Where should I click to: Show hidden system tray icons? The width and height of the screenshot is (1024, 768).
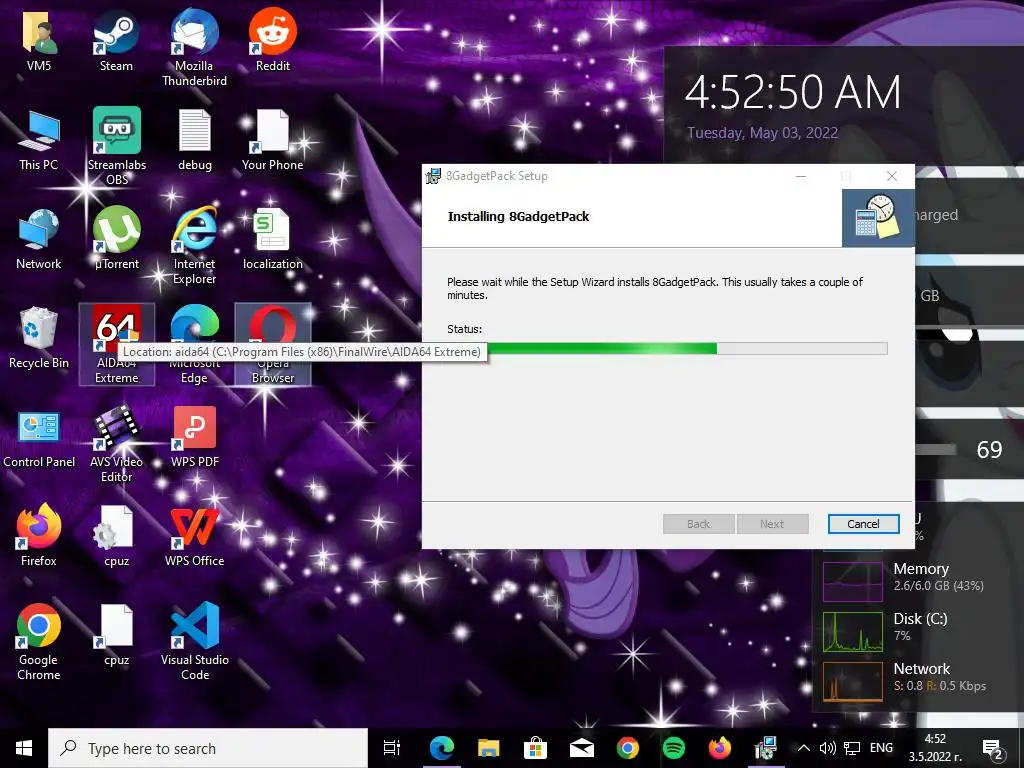tap(805, 748)
